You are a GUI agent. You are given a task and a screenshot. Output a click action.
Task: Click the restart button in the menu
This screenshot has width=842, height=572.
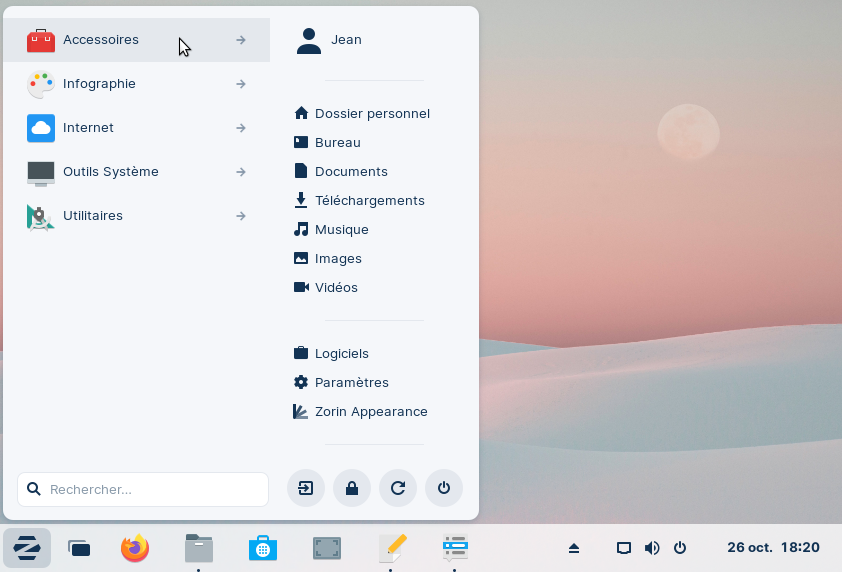(x=398, y=489)
